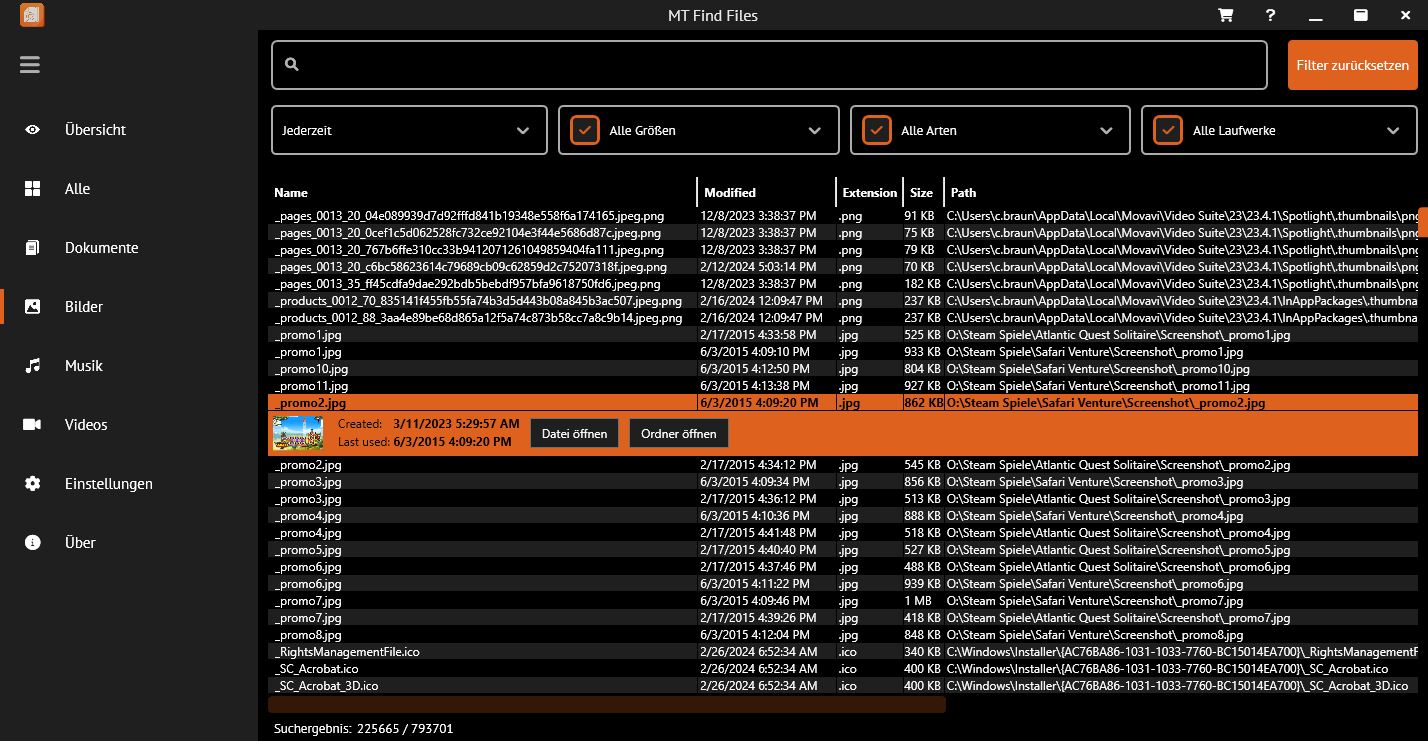Screen dimensions: 1428x741
Task: Select the Musik note icon
Action: point(33,366)
